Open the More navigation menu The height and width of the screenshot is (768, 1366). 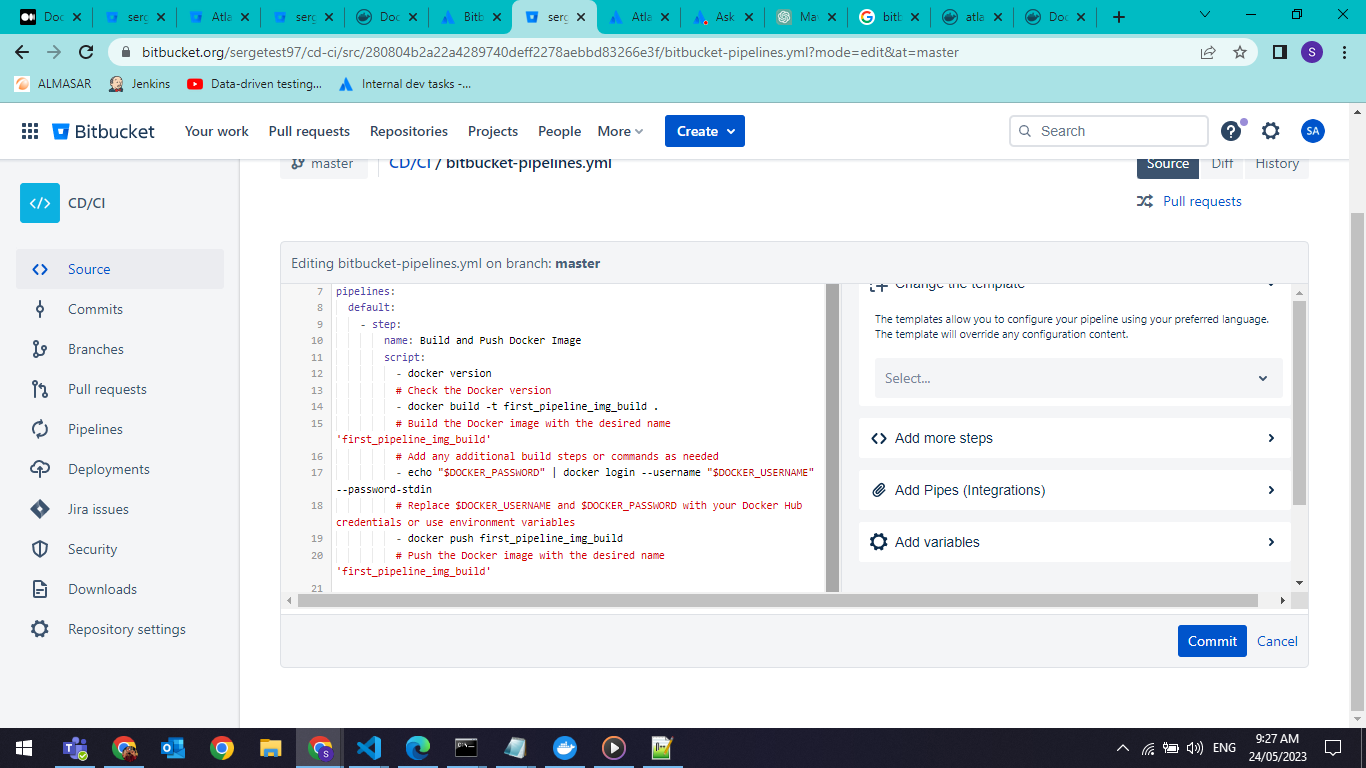click(x=620, y=131)
